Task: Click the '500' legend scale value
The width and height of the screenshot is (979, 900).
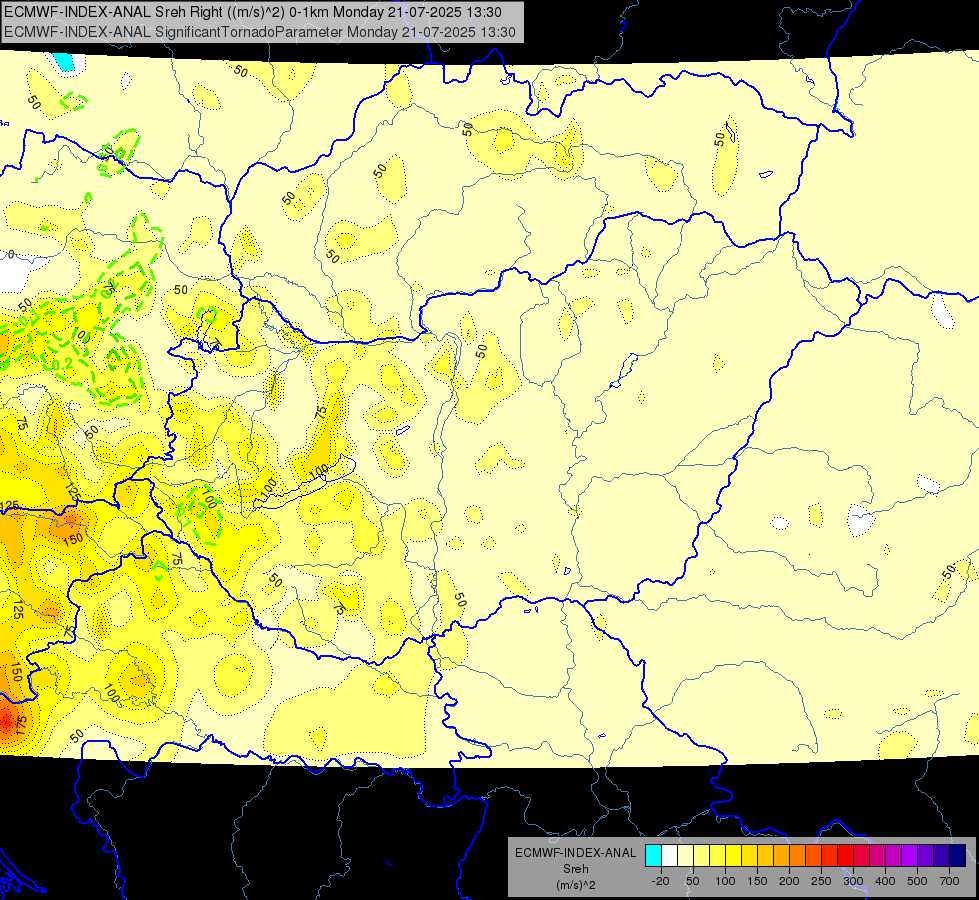Action: pyautogui.click(x=917, y=881)
